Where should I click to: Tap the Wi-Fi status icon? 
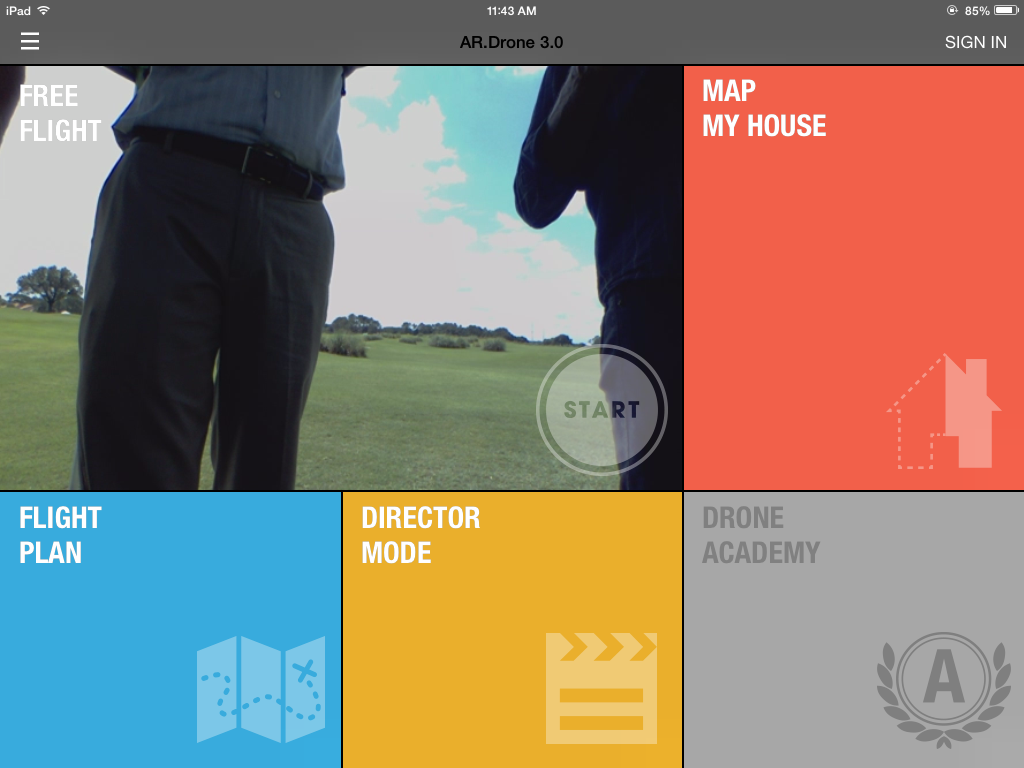tap(44, 10)
